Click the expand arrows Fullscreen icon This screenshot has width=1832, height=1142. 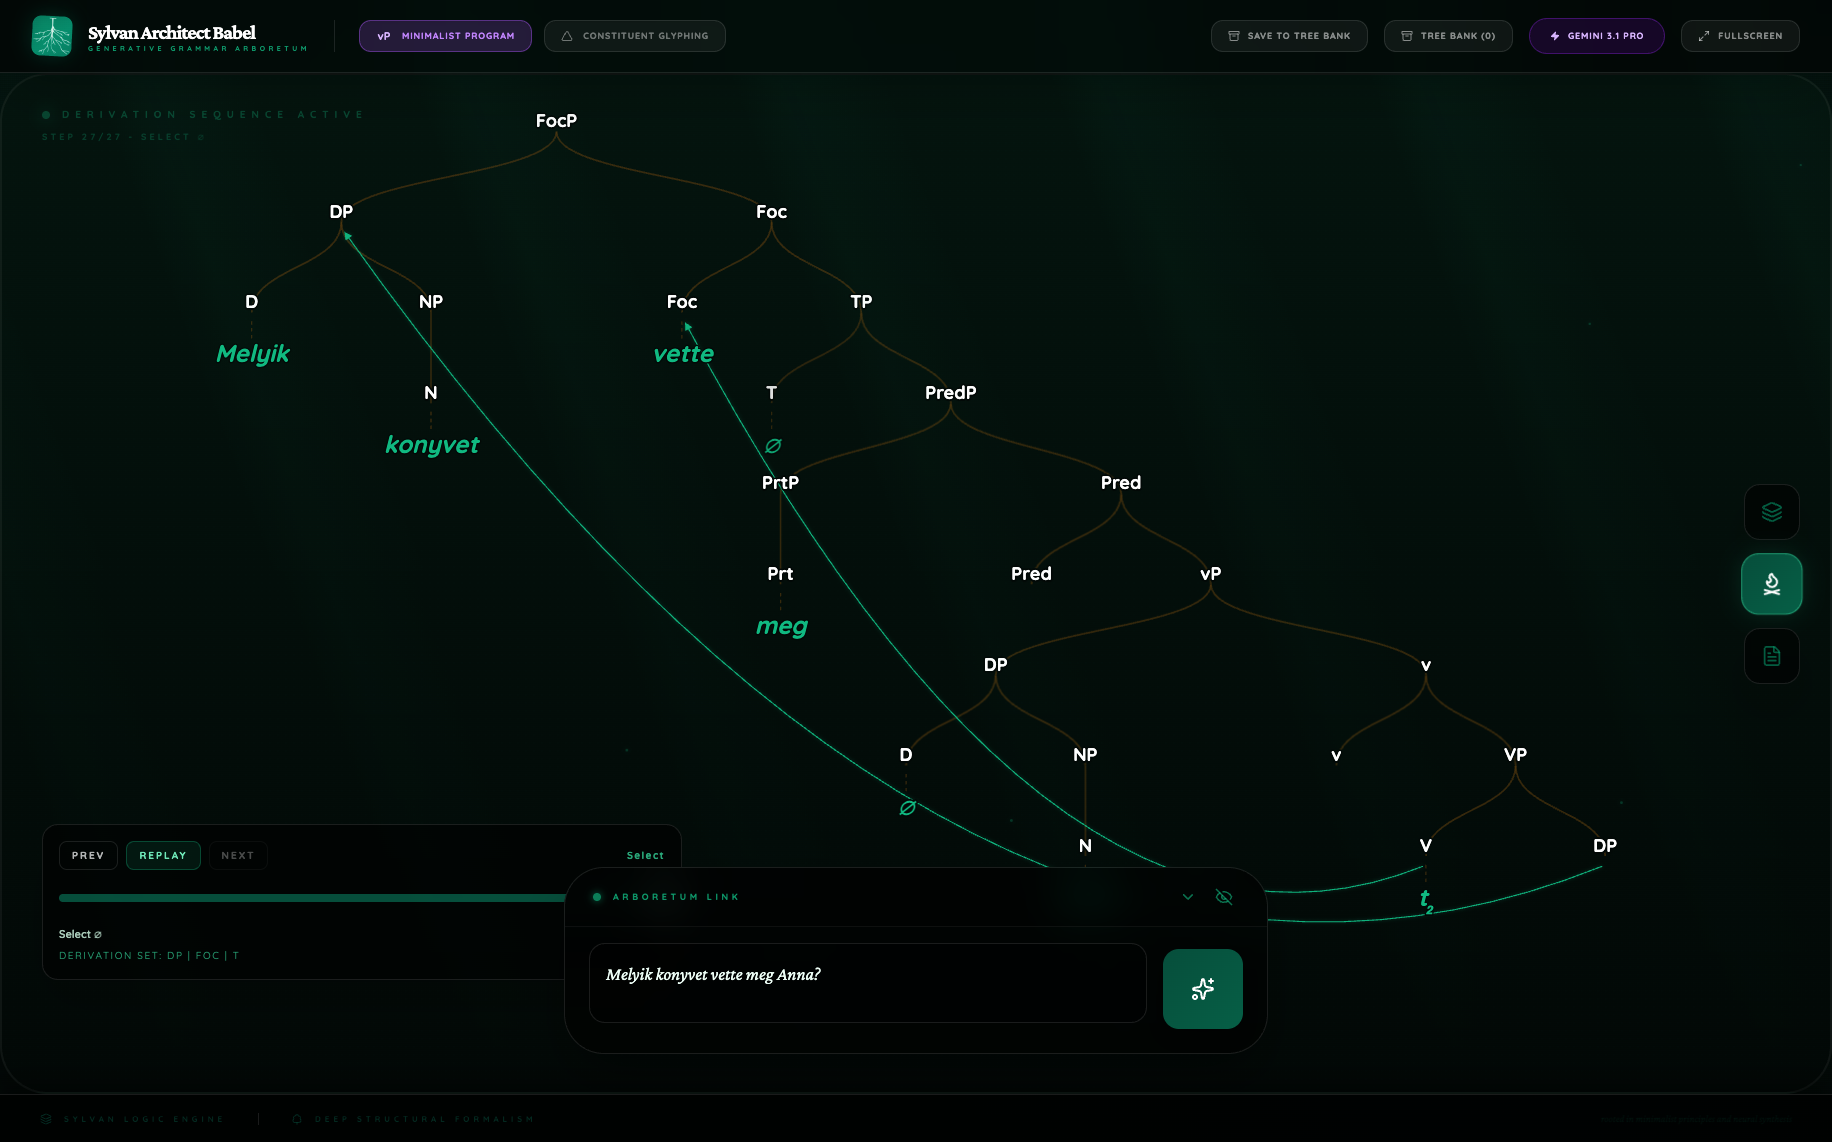click(1704, 36)
